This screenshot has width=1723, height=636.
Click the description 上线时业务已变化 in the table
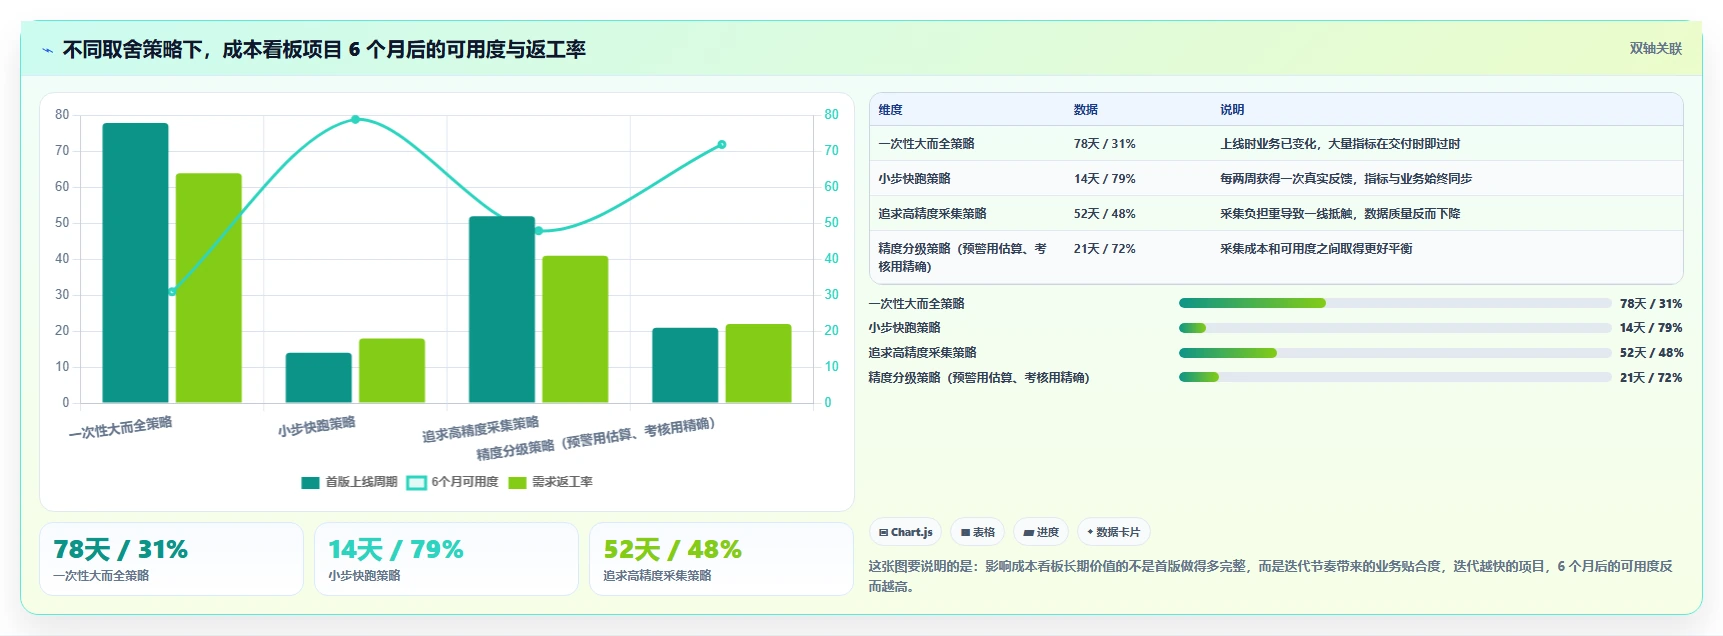click(1340, 144)
